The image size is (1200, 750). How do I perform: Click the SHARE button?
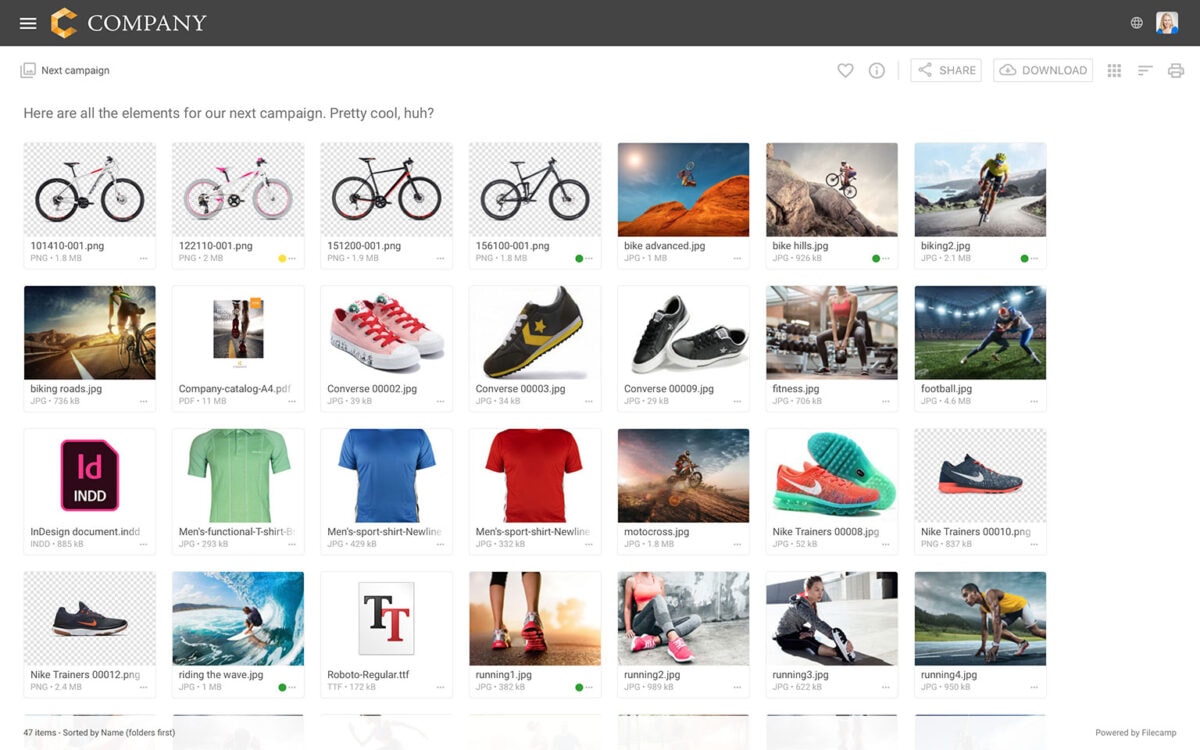(x=946, y=70)
